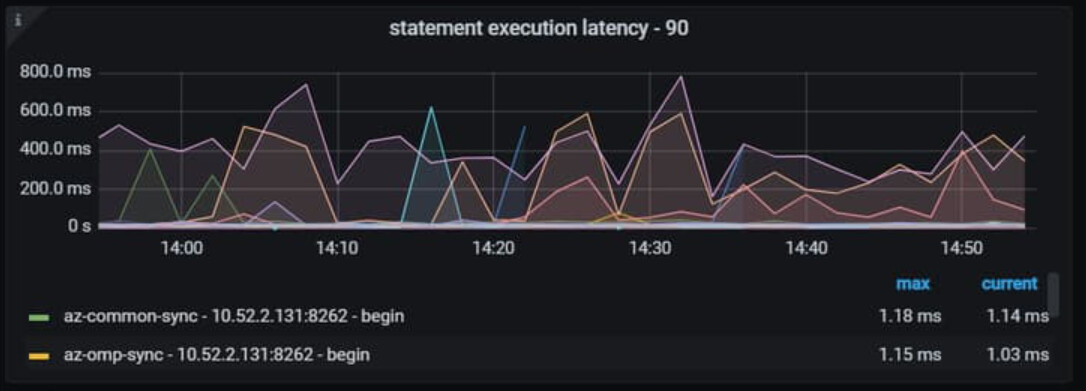Open the statement execution latency panel title

pos(539,28)
